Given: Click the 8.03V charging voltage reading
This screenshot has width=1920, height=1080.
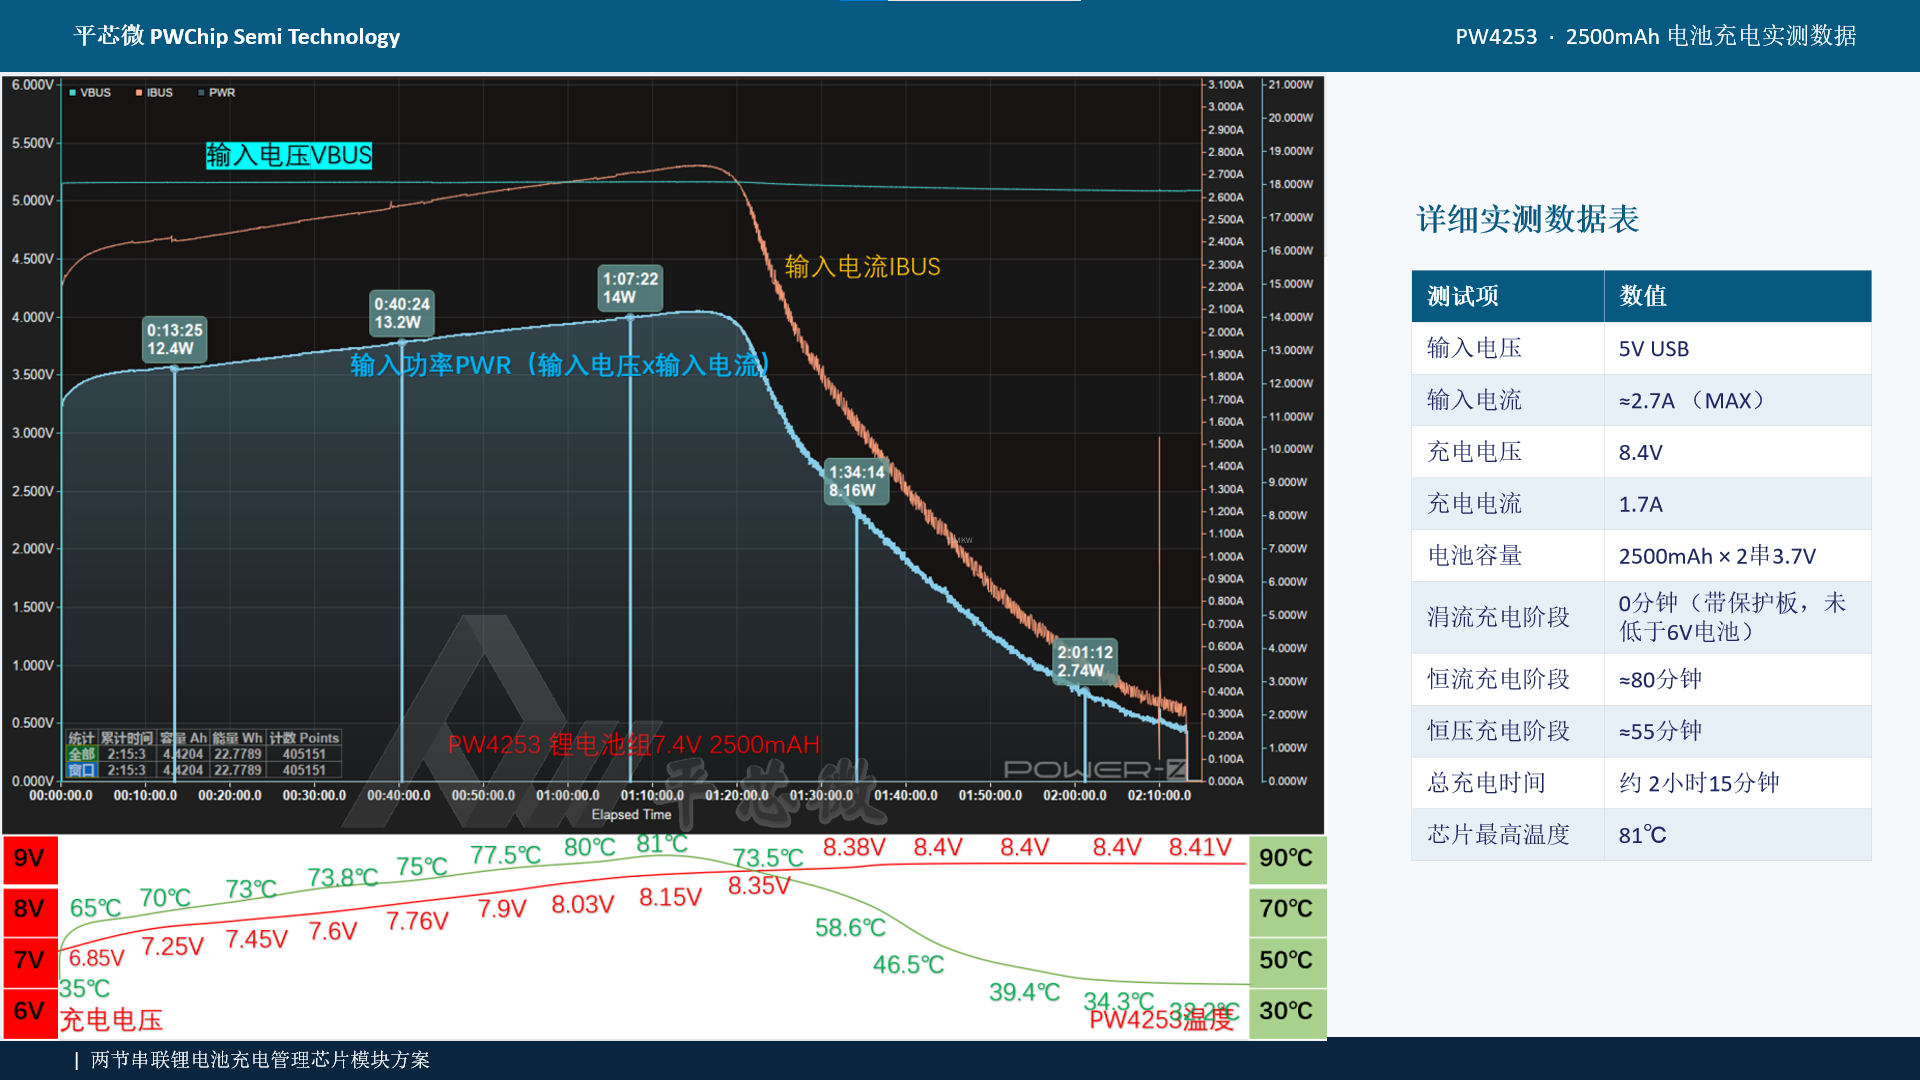Looking at the screenshot, I should point(583,905).
